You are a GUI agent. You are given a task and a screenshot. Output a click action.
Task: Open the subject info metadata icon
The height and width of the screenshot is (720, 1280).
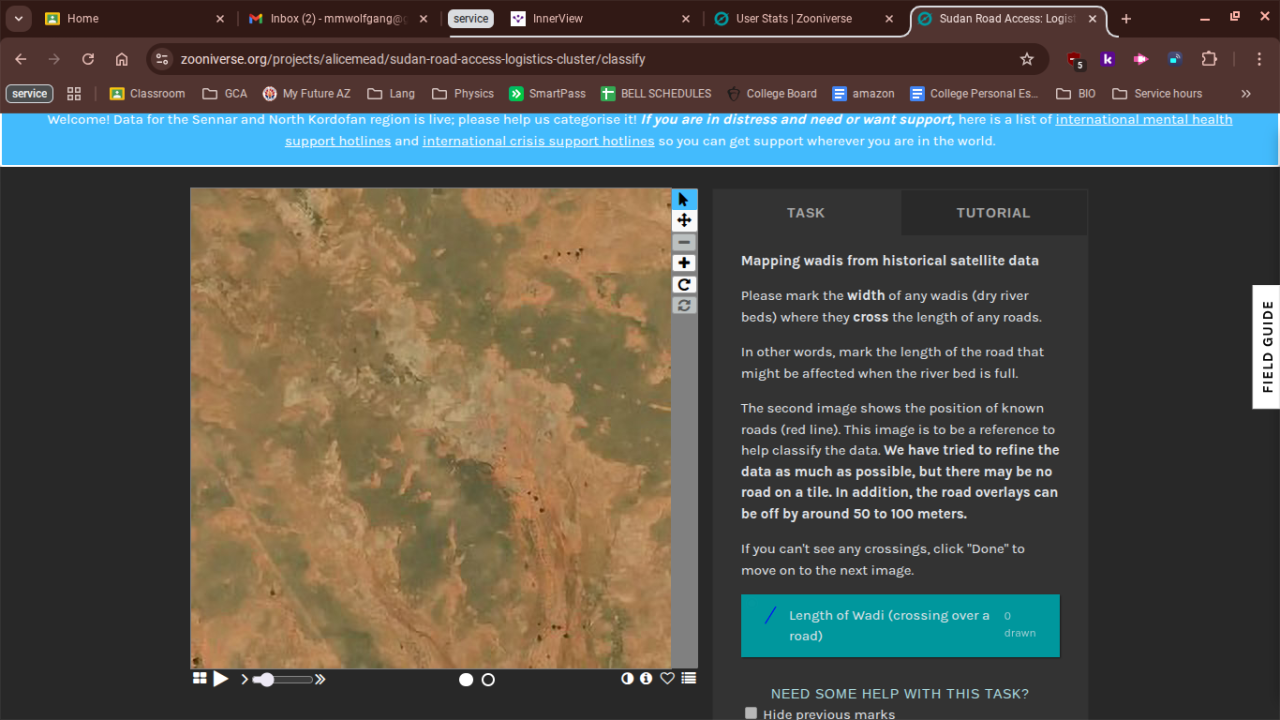tap(646, 678)
